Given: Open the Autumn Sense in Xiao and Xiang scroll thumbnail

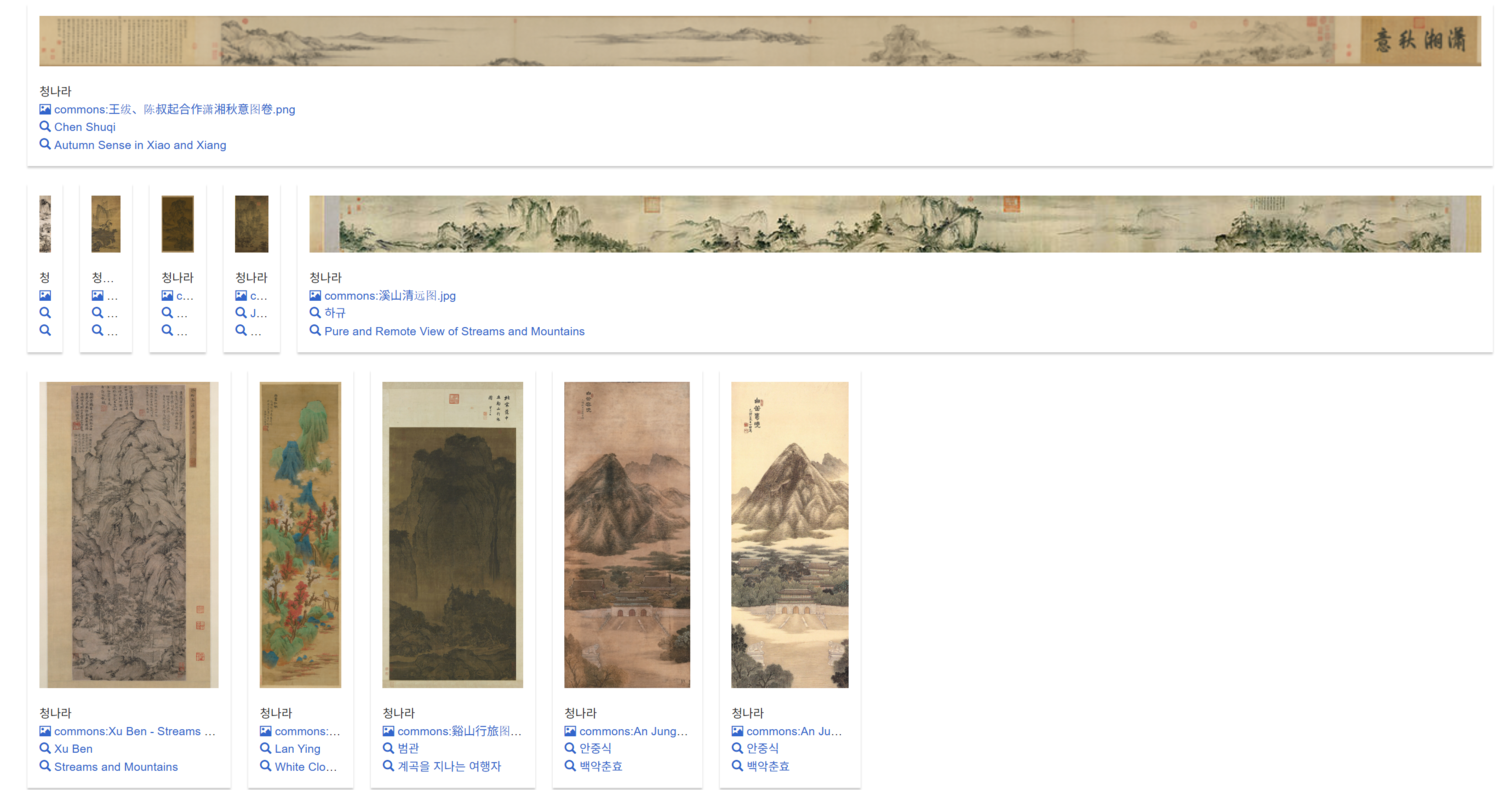Looking at the screenshot, I should click(x=760, y=41).
